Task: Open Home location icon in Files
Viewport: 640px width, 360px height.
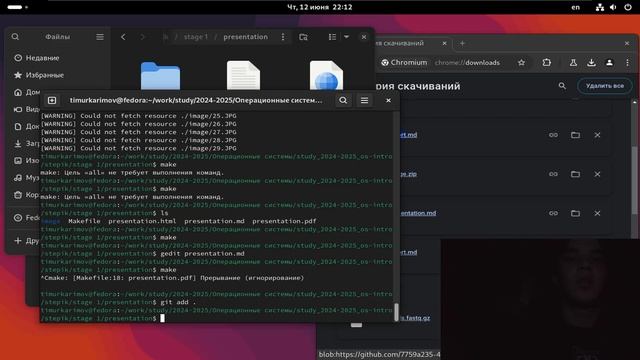Action: 18,92
